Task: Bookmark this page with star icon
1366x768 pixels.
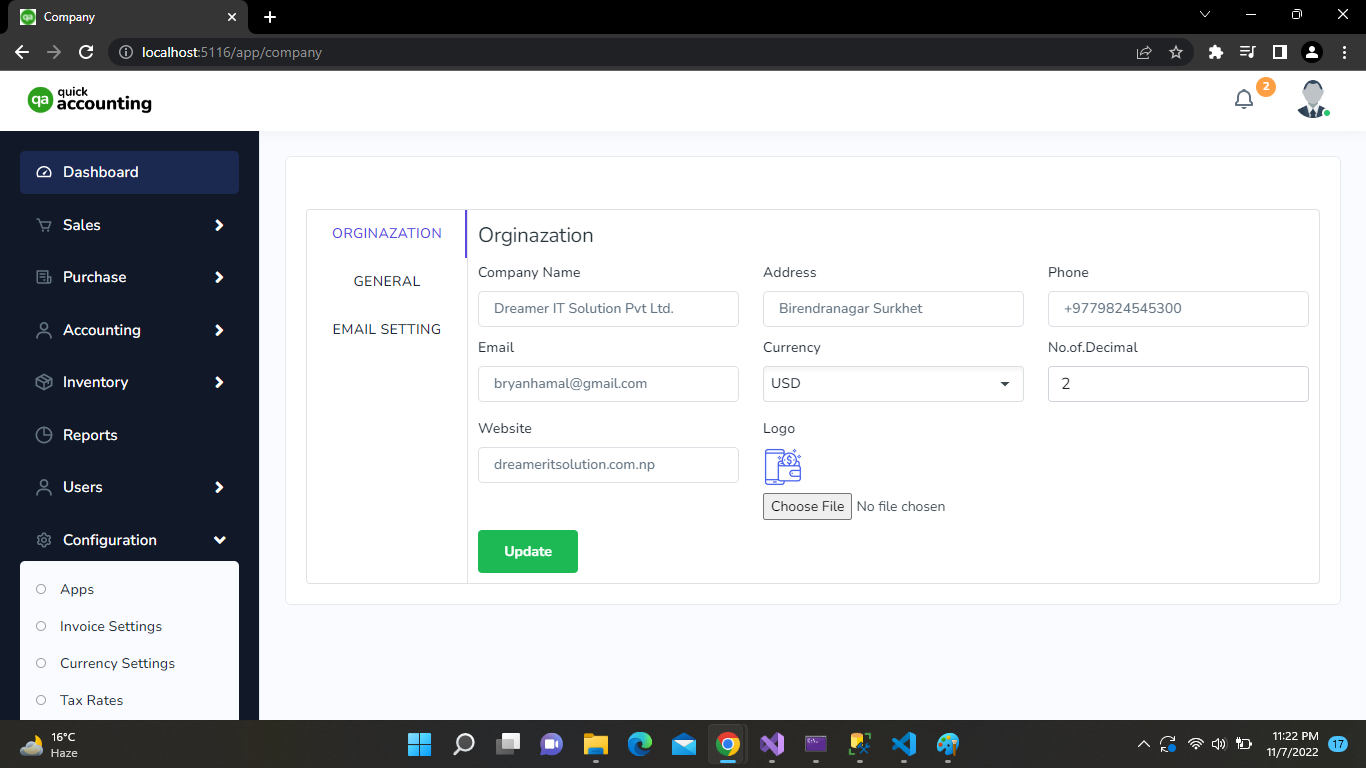Action: coord(1176,52)
